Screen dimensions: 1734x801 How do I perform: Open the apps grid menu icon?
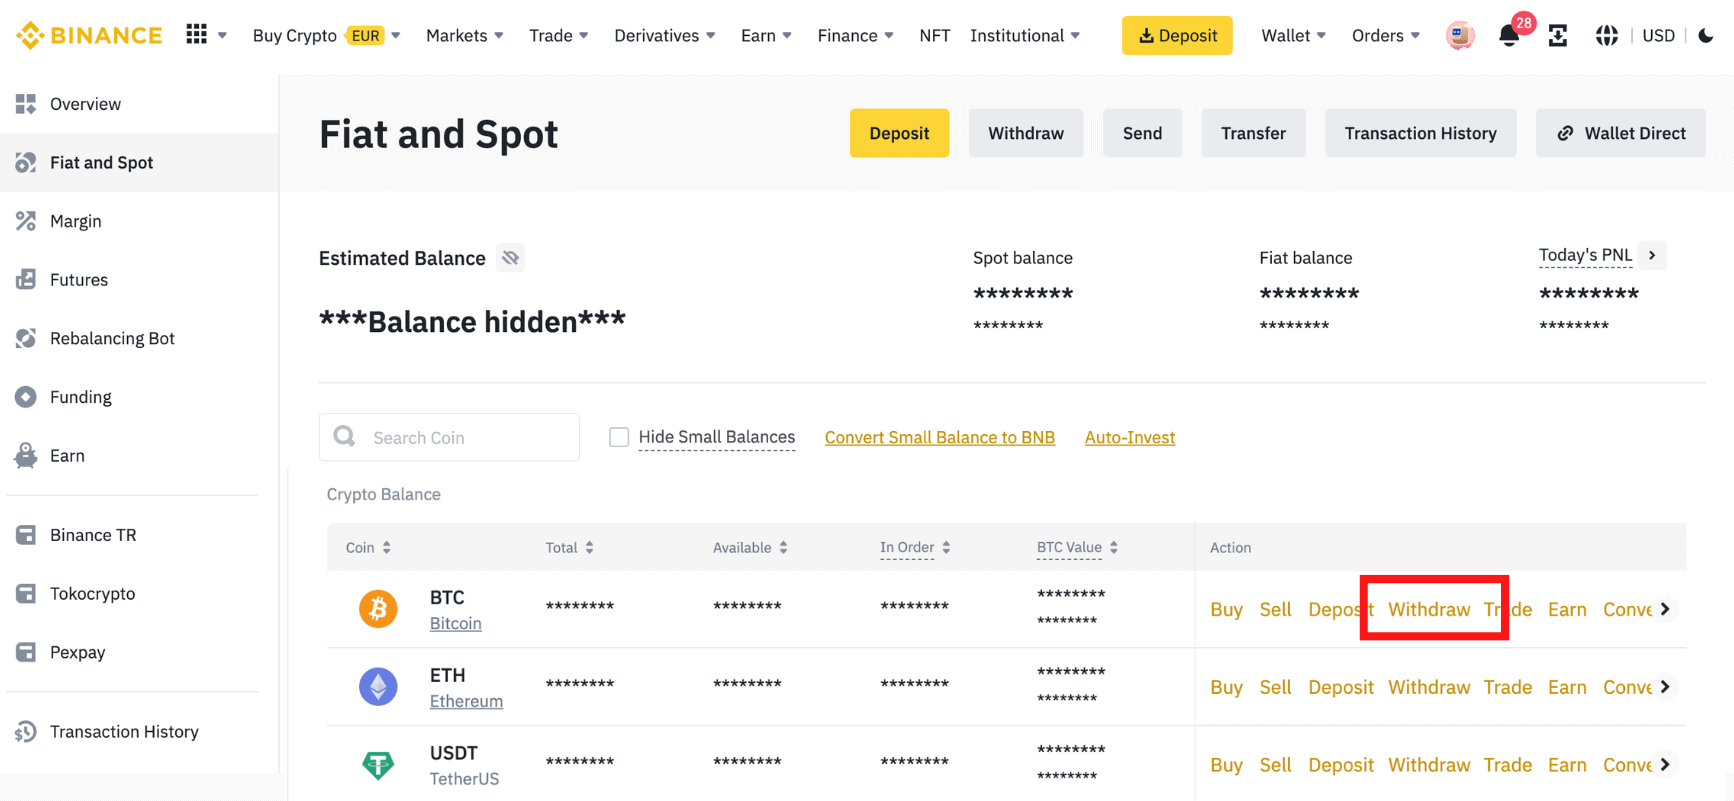click(x=197, y=35)
